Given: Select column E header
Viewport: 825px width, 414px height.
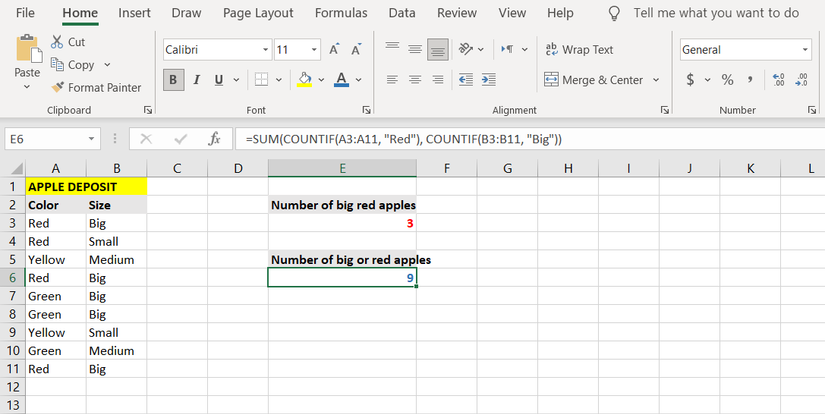Looking at the screenshot, I should coord(342,168).
